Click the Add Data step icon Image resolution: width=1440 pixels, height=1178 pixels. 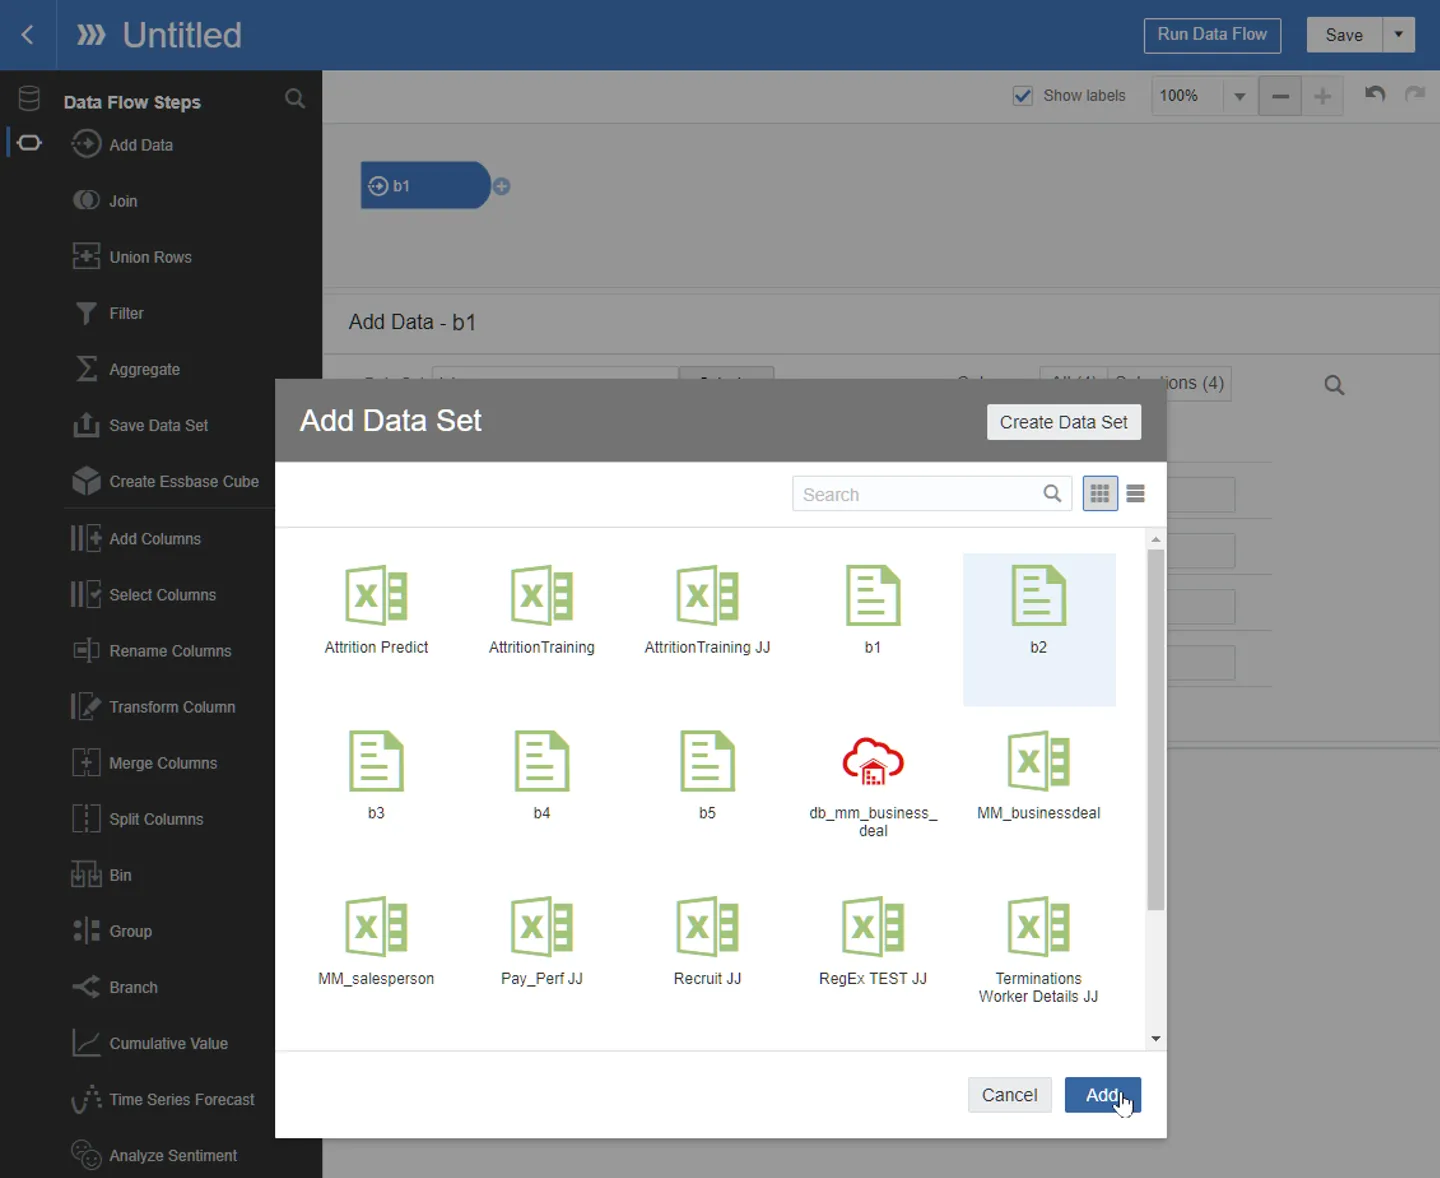(x=86, y=144)
